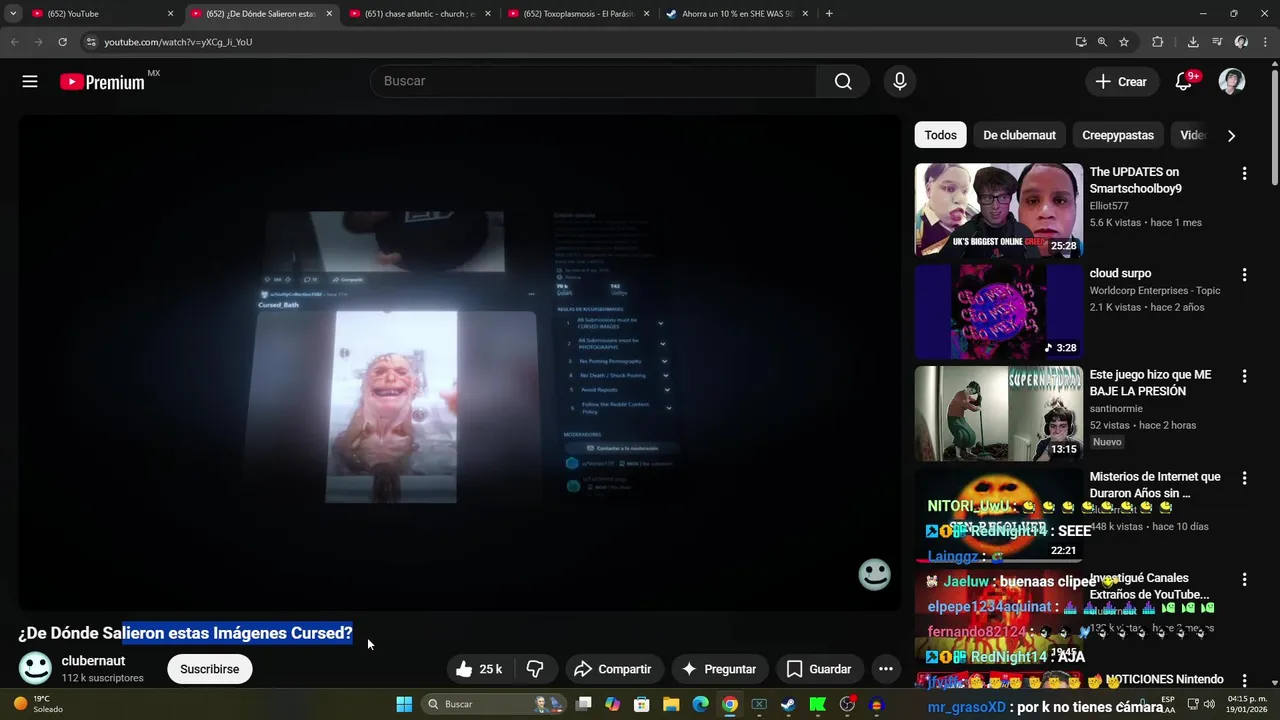Image resolution: width=1280 pixels, height=720 pixels.
Task: Click the YouTube search input field
Action: pos(593,81)
